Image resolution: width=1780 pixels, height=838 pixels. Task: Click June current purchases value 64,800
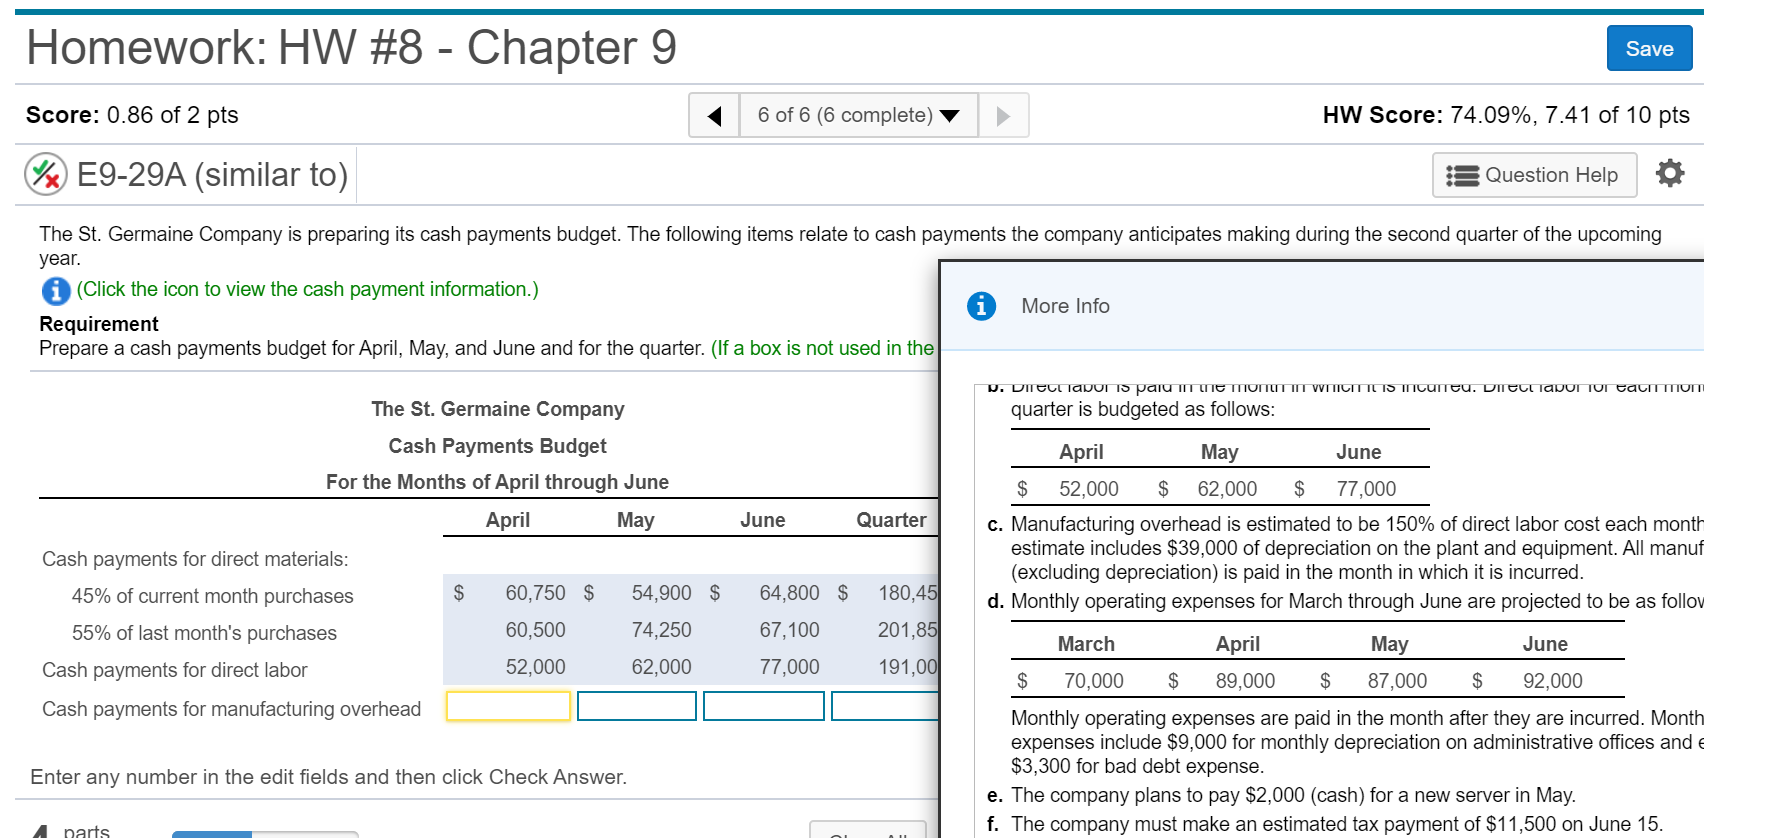(789, 593)
